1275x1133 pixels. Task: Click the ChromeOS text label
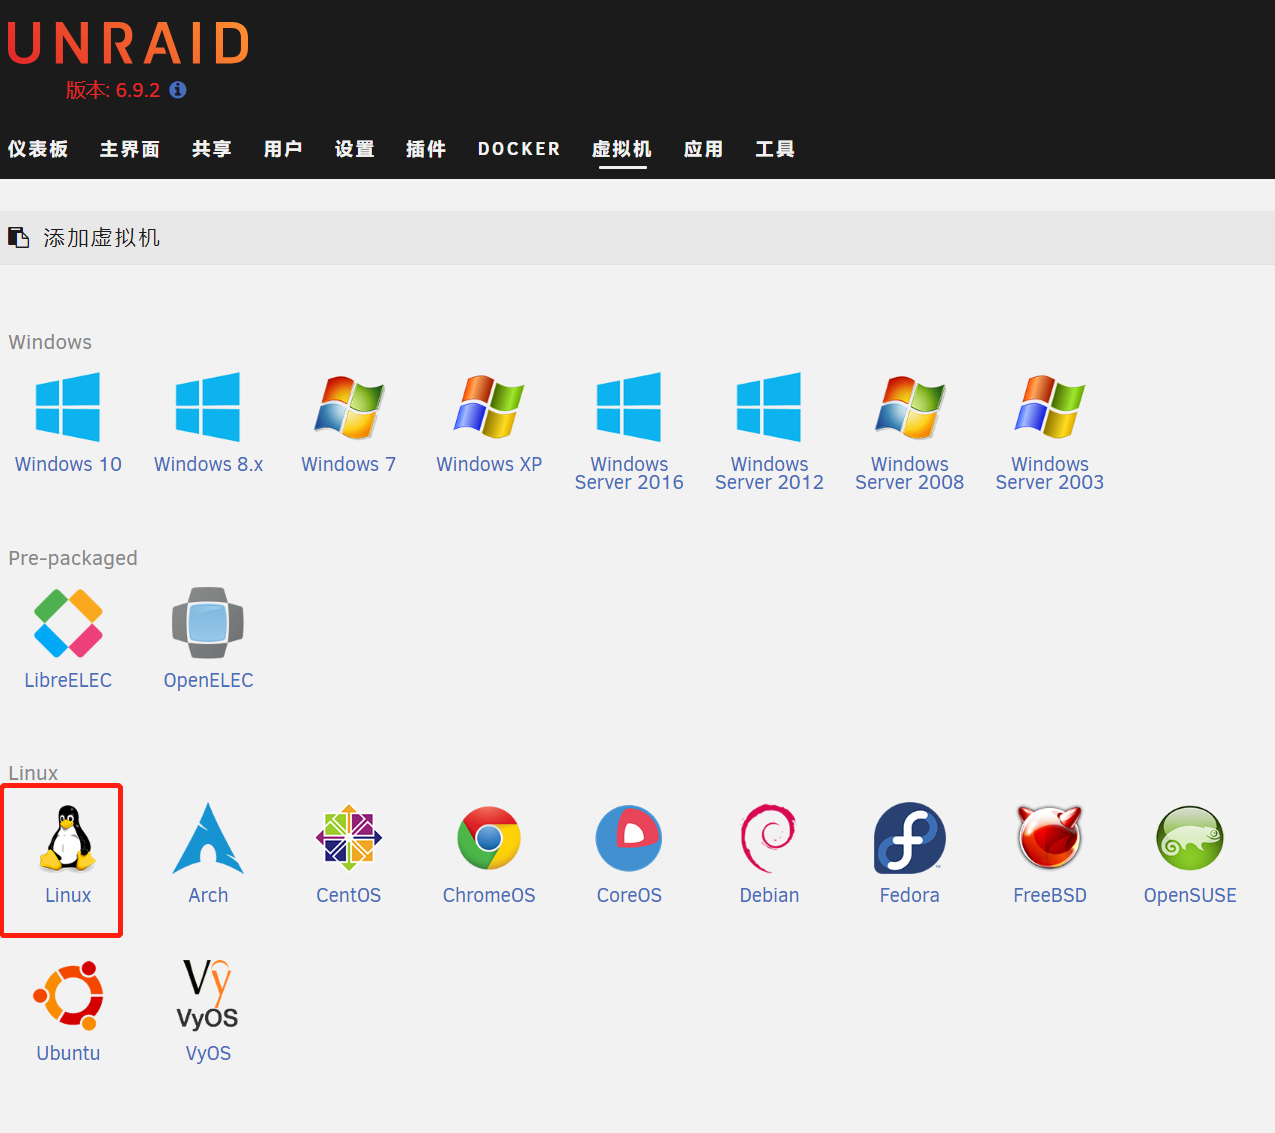pyautogui.click(x=489, y=895)
